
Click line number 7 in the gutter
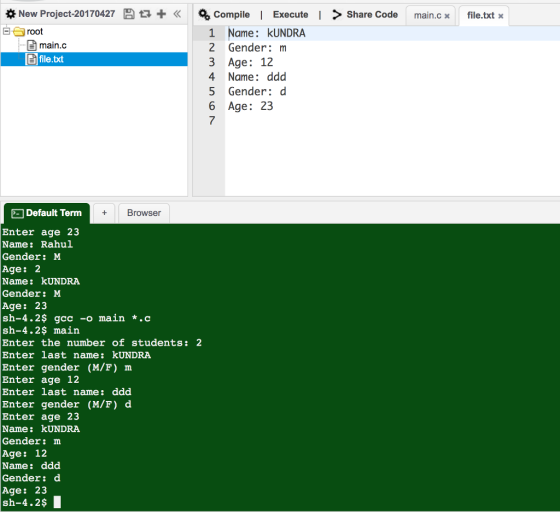click(212, 121)
